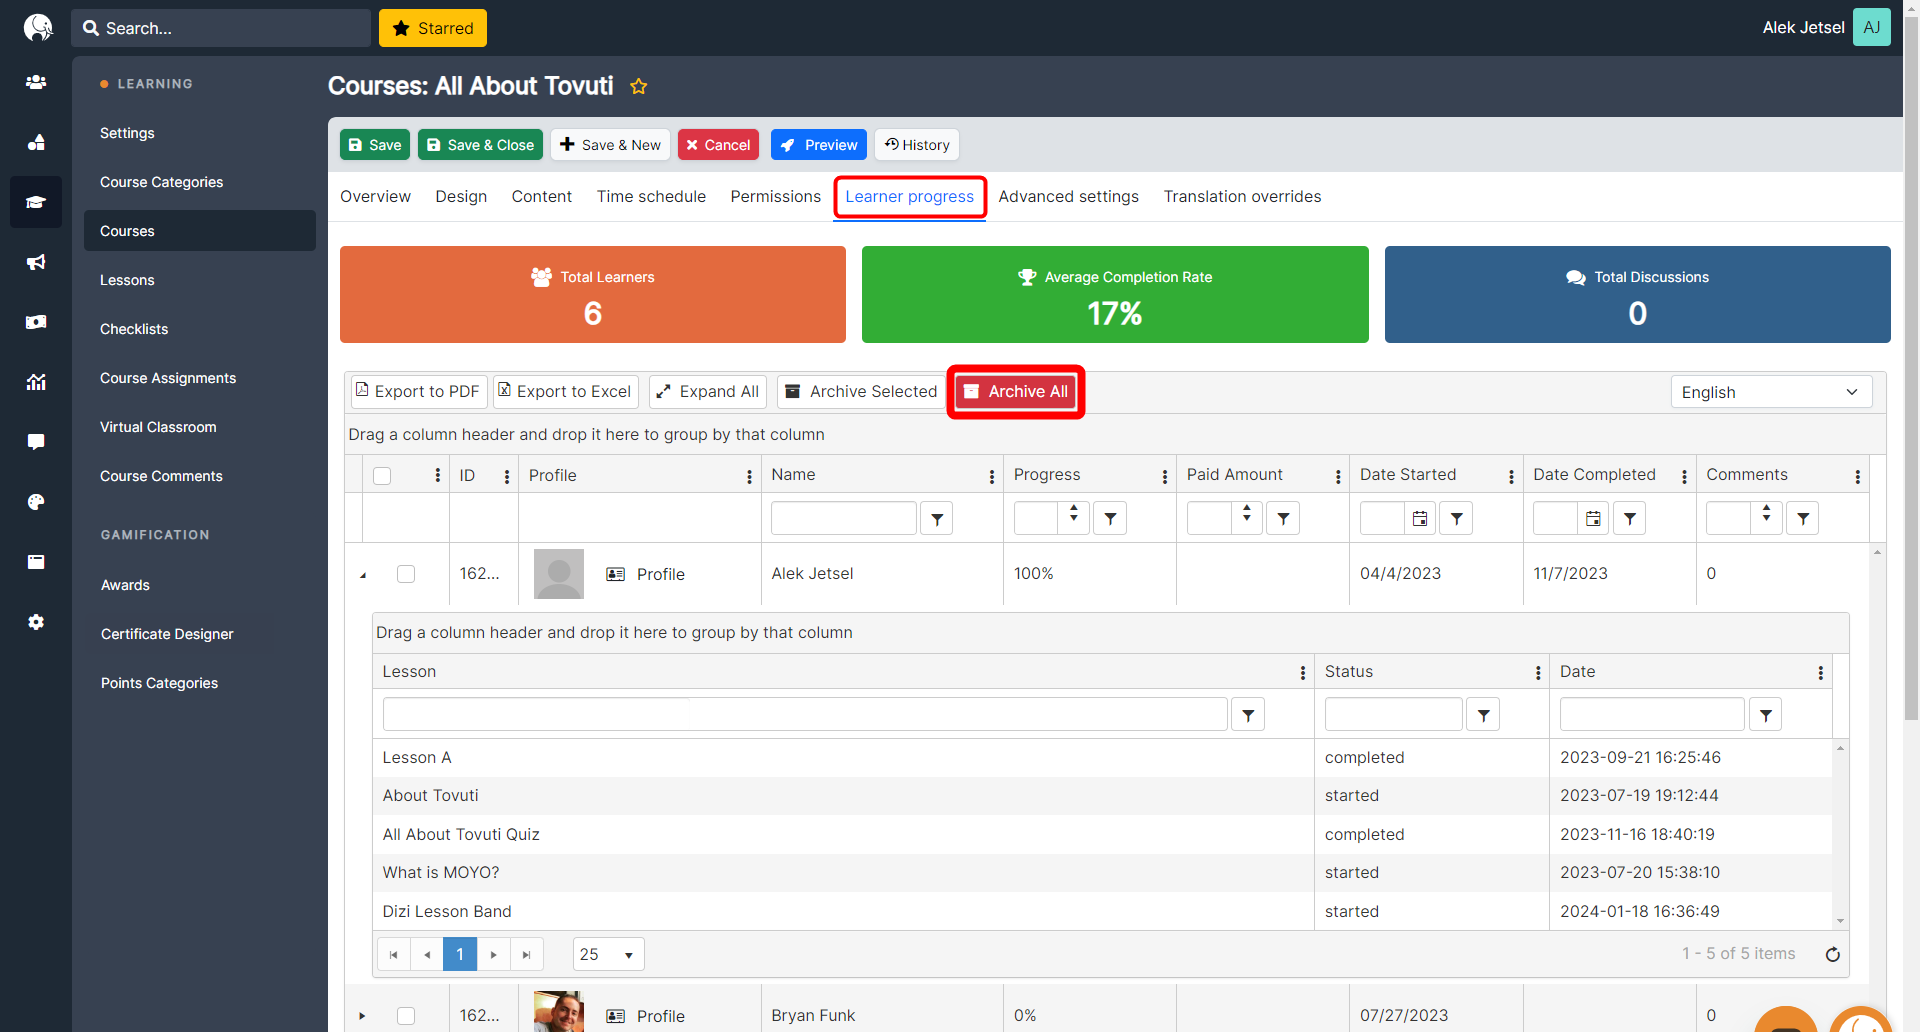Click Archive All button
The width and height of the screenshot is (1920, 1032).
tap(1016, 392)
